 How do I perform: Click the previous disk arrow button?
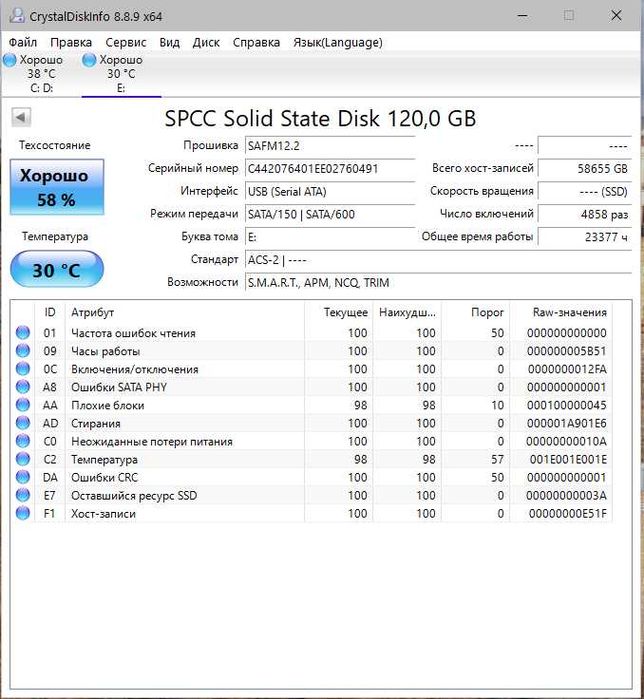(21, 118)
